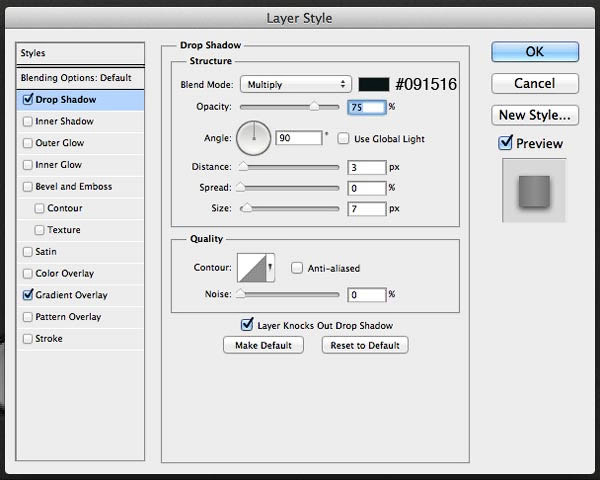The width and height of the screenshot is (600, 480).
Task: Select the Gradient Overlay style row
Action: tap(80, 295)
